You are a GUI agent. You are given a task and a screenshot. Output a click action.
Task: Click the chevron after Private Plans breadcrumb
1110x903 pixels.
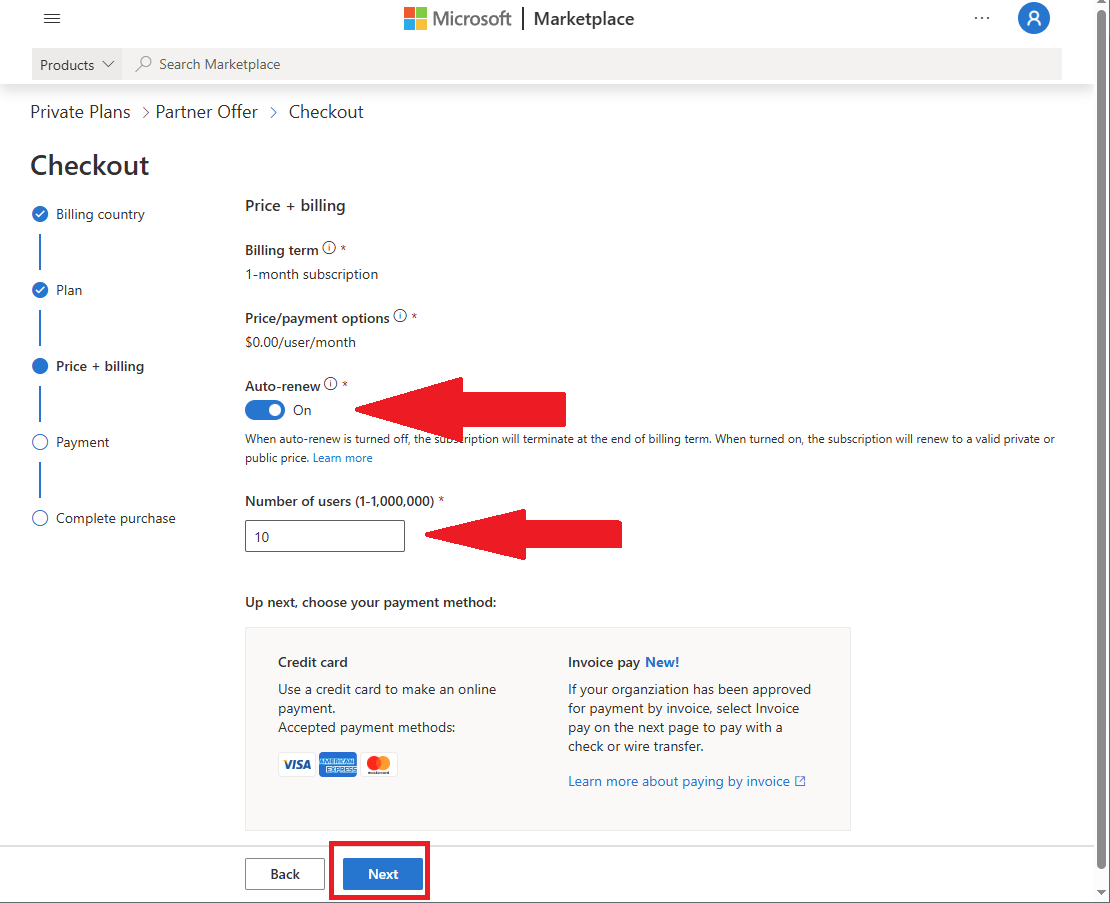click(145, 113)
